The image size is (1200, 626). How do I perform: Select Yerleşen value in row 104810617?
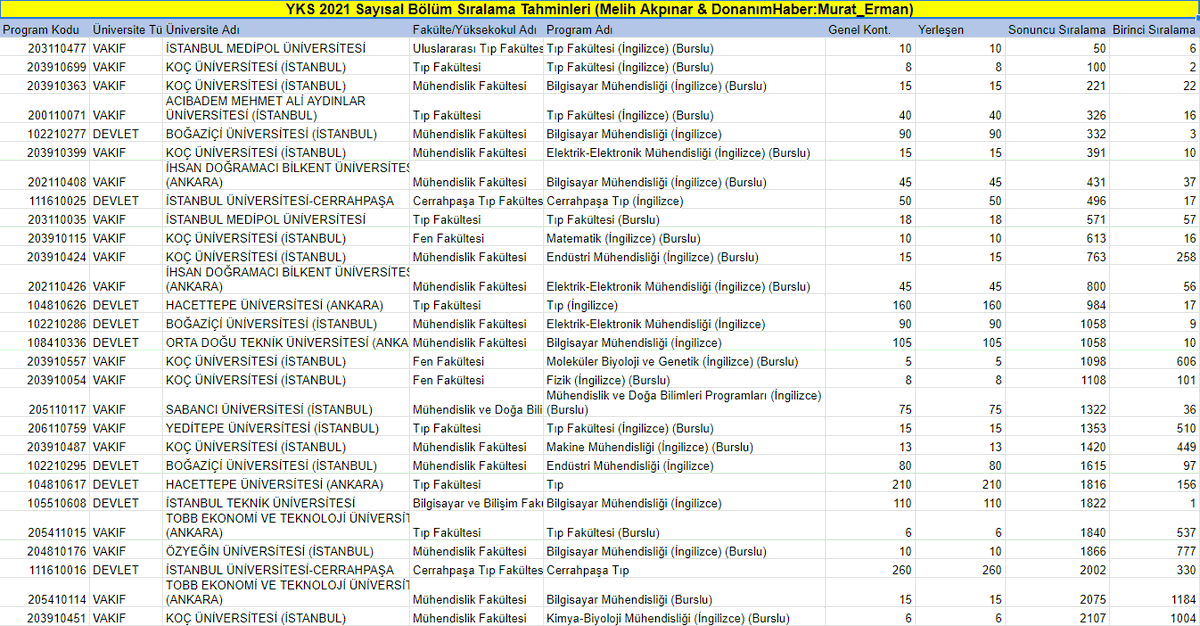click(x=960, y=484)
